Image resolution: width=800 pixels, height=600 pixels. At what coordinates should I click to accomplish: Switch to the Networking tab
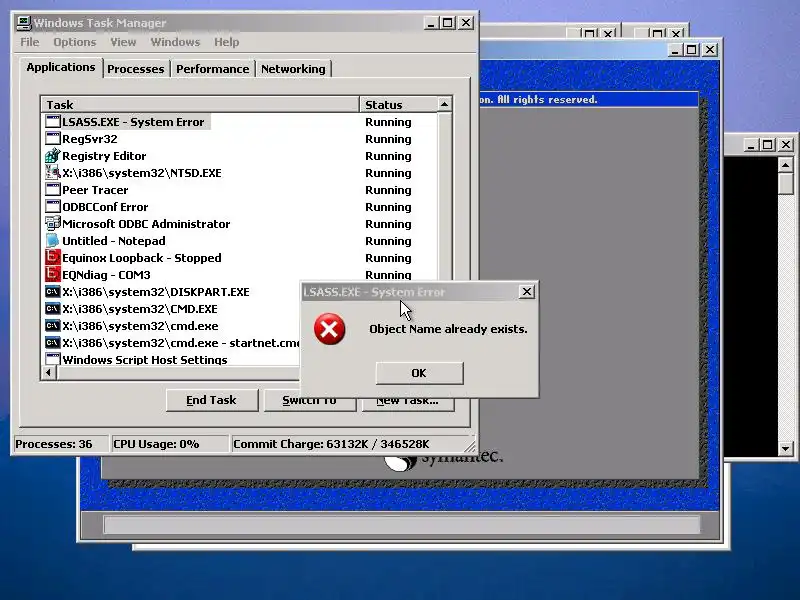[x=293, y=69]
